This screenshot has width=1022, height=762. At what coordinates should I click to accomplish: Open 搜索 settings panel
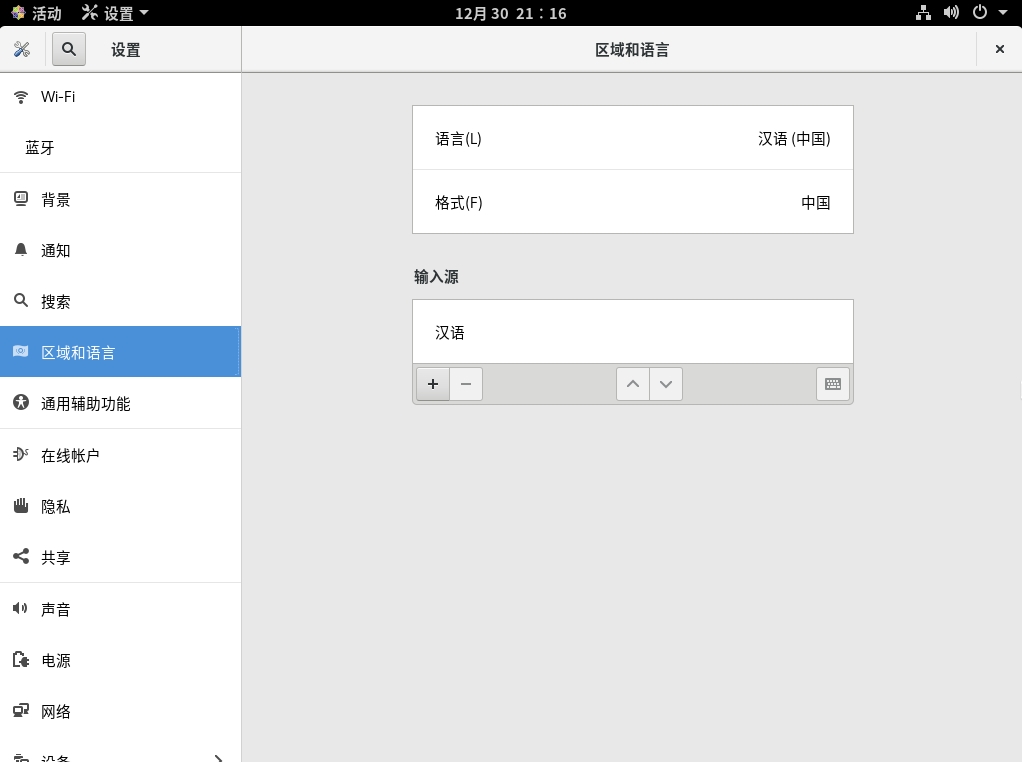pyautogui.click(x=121, y=301)
